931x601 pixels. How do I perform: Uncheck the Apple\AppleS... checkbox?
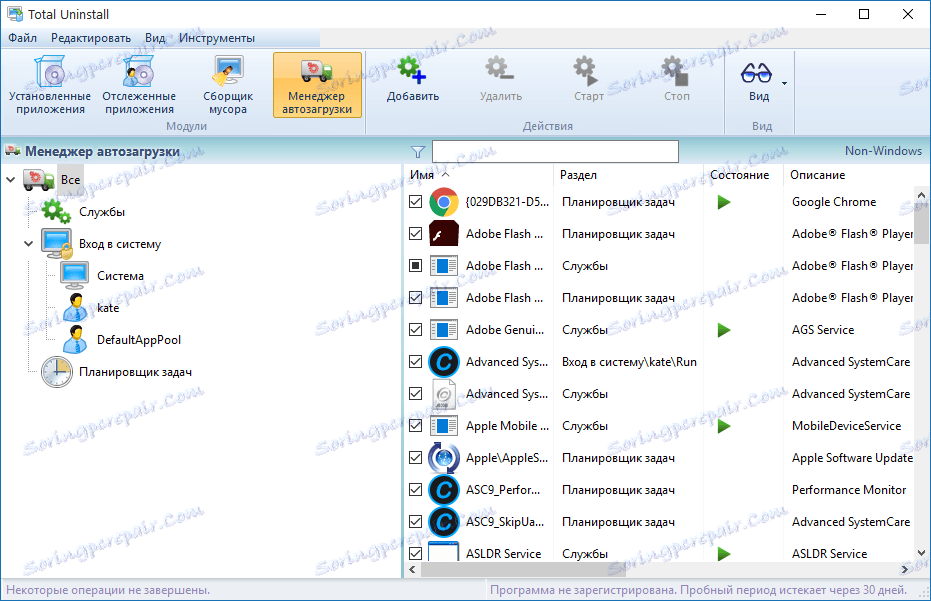point(416,458)
